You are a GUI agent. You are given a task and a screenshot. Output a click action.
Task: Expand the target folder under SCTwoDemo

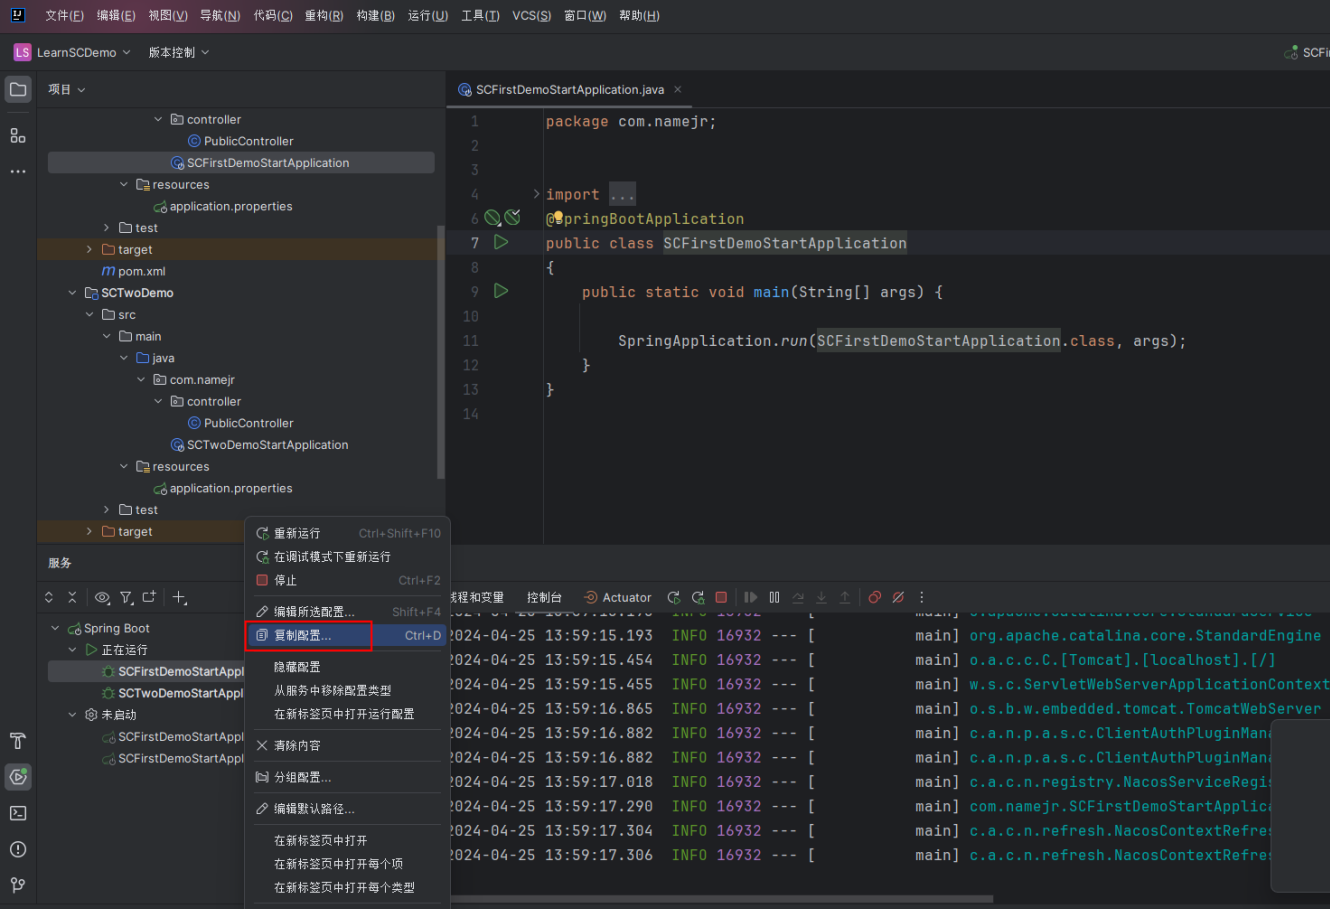point(89,532)
